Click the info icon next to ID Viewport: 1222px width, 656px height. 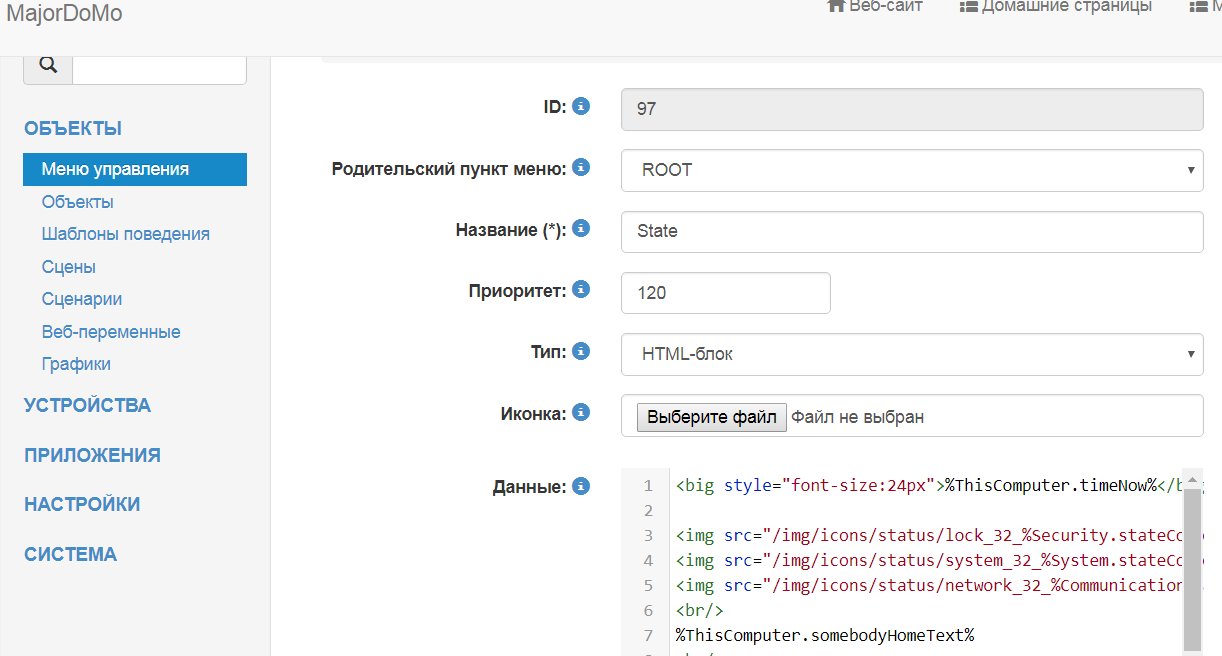581,106
